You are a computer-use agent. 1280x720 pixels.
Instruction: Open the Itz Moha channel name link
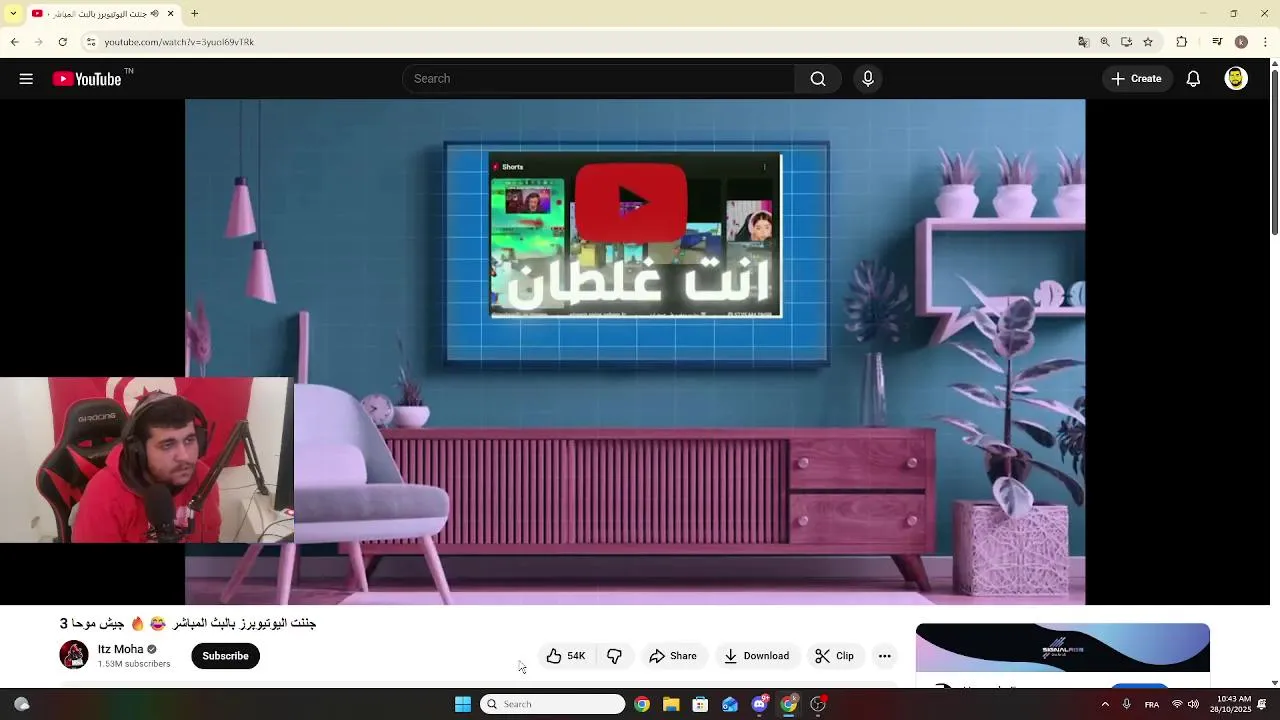pos(120,649)
